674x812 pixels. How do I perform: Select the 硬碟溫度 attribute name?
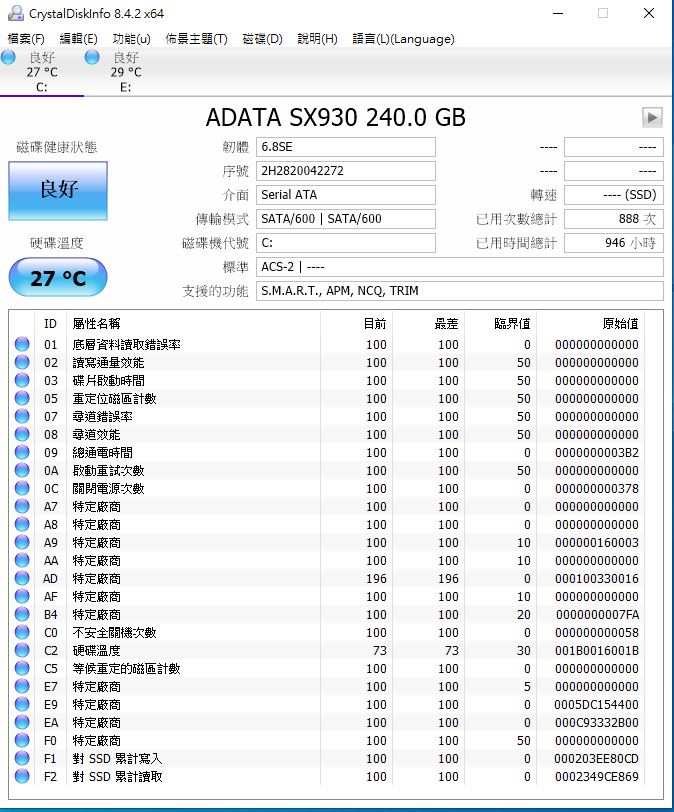[x=96, y=650]
